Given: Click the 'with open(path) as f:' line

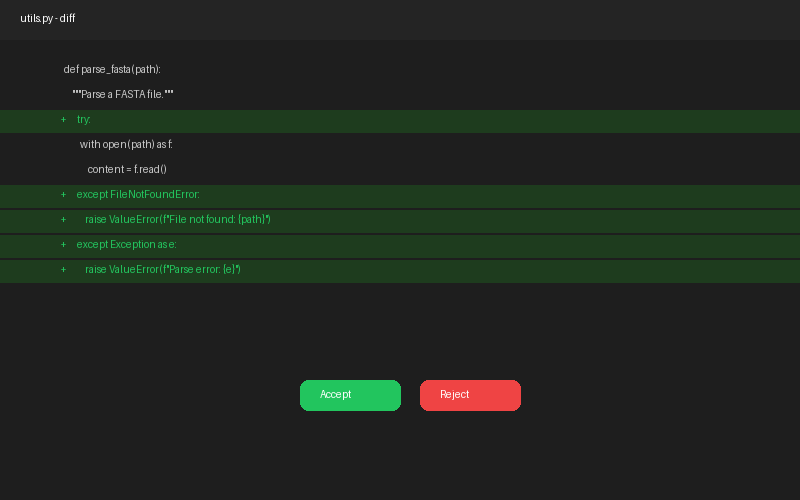Looking at the screenshot, I should pos(126,145).
